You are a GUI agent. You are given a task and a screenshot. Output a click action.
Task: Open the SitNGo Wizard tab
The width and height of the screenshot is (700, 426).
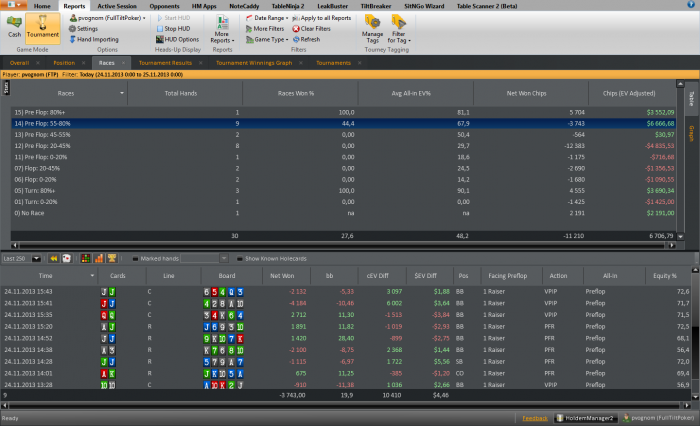point(424,6)
